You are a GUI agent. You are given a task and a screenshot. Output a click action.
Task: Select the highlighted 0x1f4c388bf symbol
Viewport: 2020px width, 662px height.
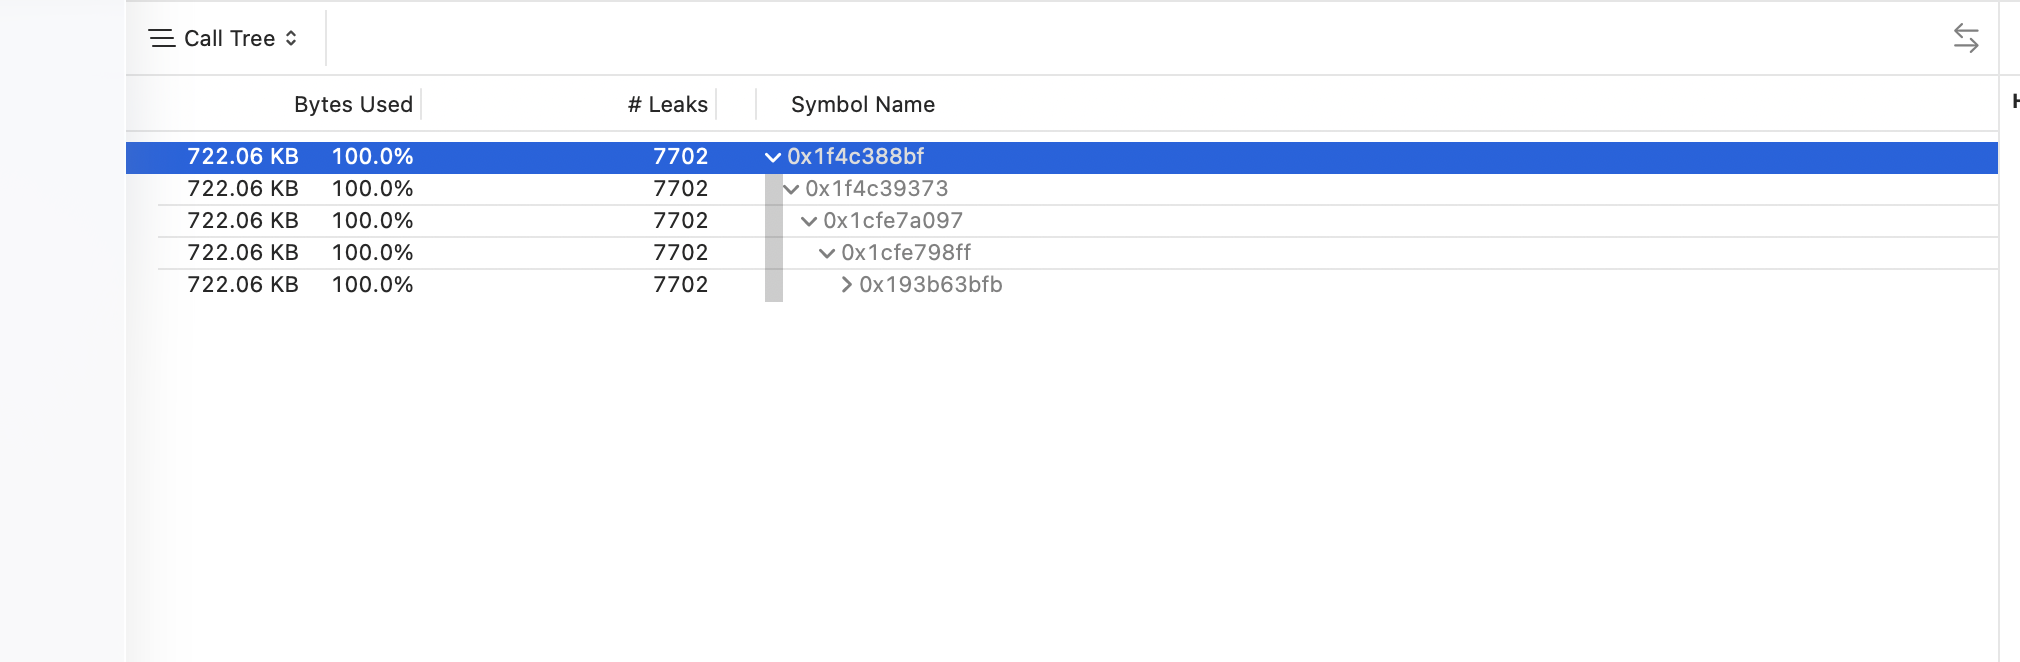coord(855,157)
